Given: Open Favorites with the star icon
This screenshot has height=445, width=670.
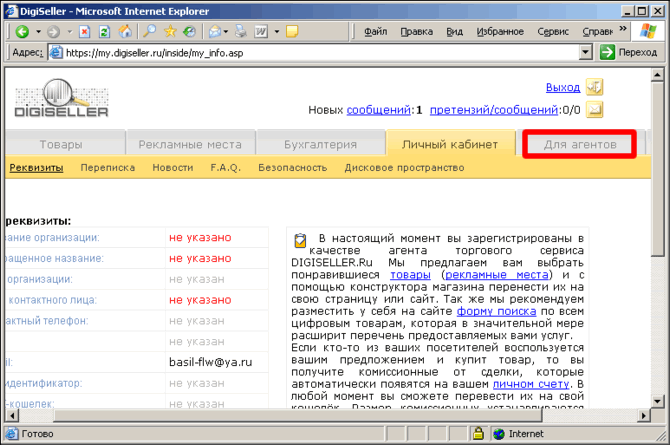Looking at the screenshot, I should tap(170, 31).
